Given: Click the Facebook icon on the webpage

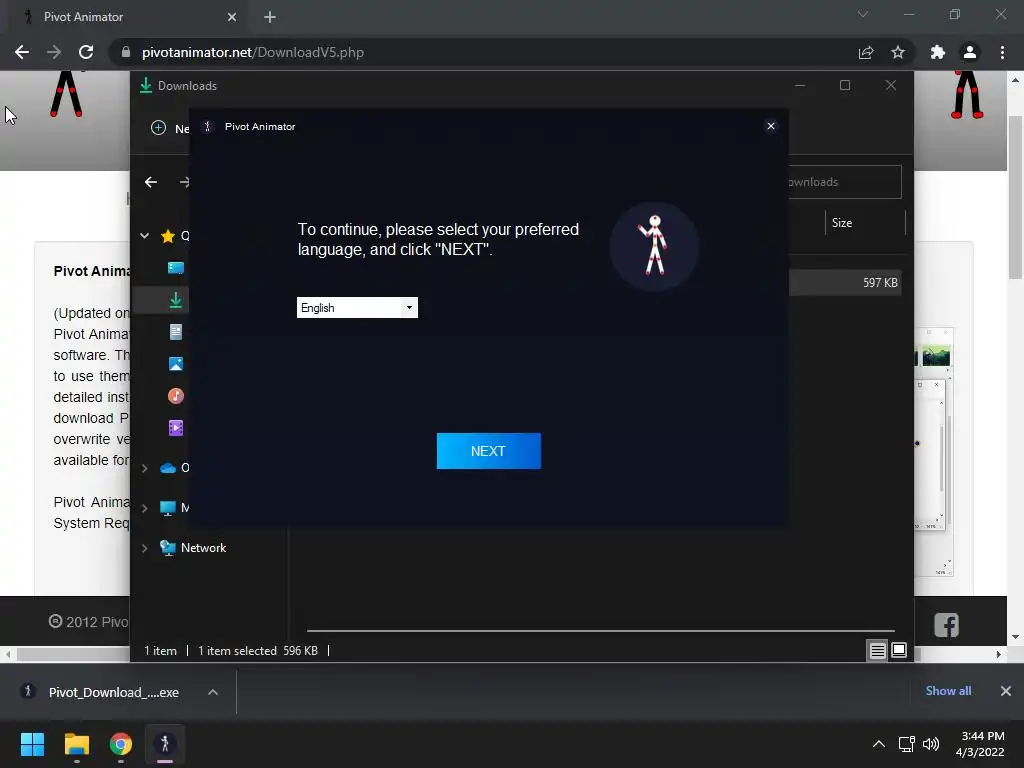Looking at the screenshot, I should (946, 625).
